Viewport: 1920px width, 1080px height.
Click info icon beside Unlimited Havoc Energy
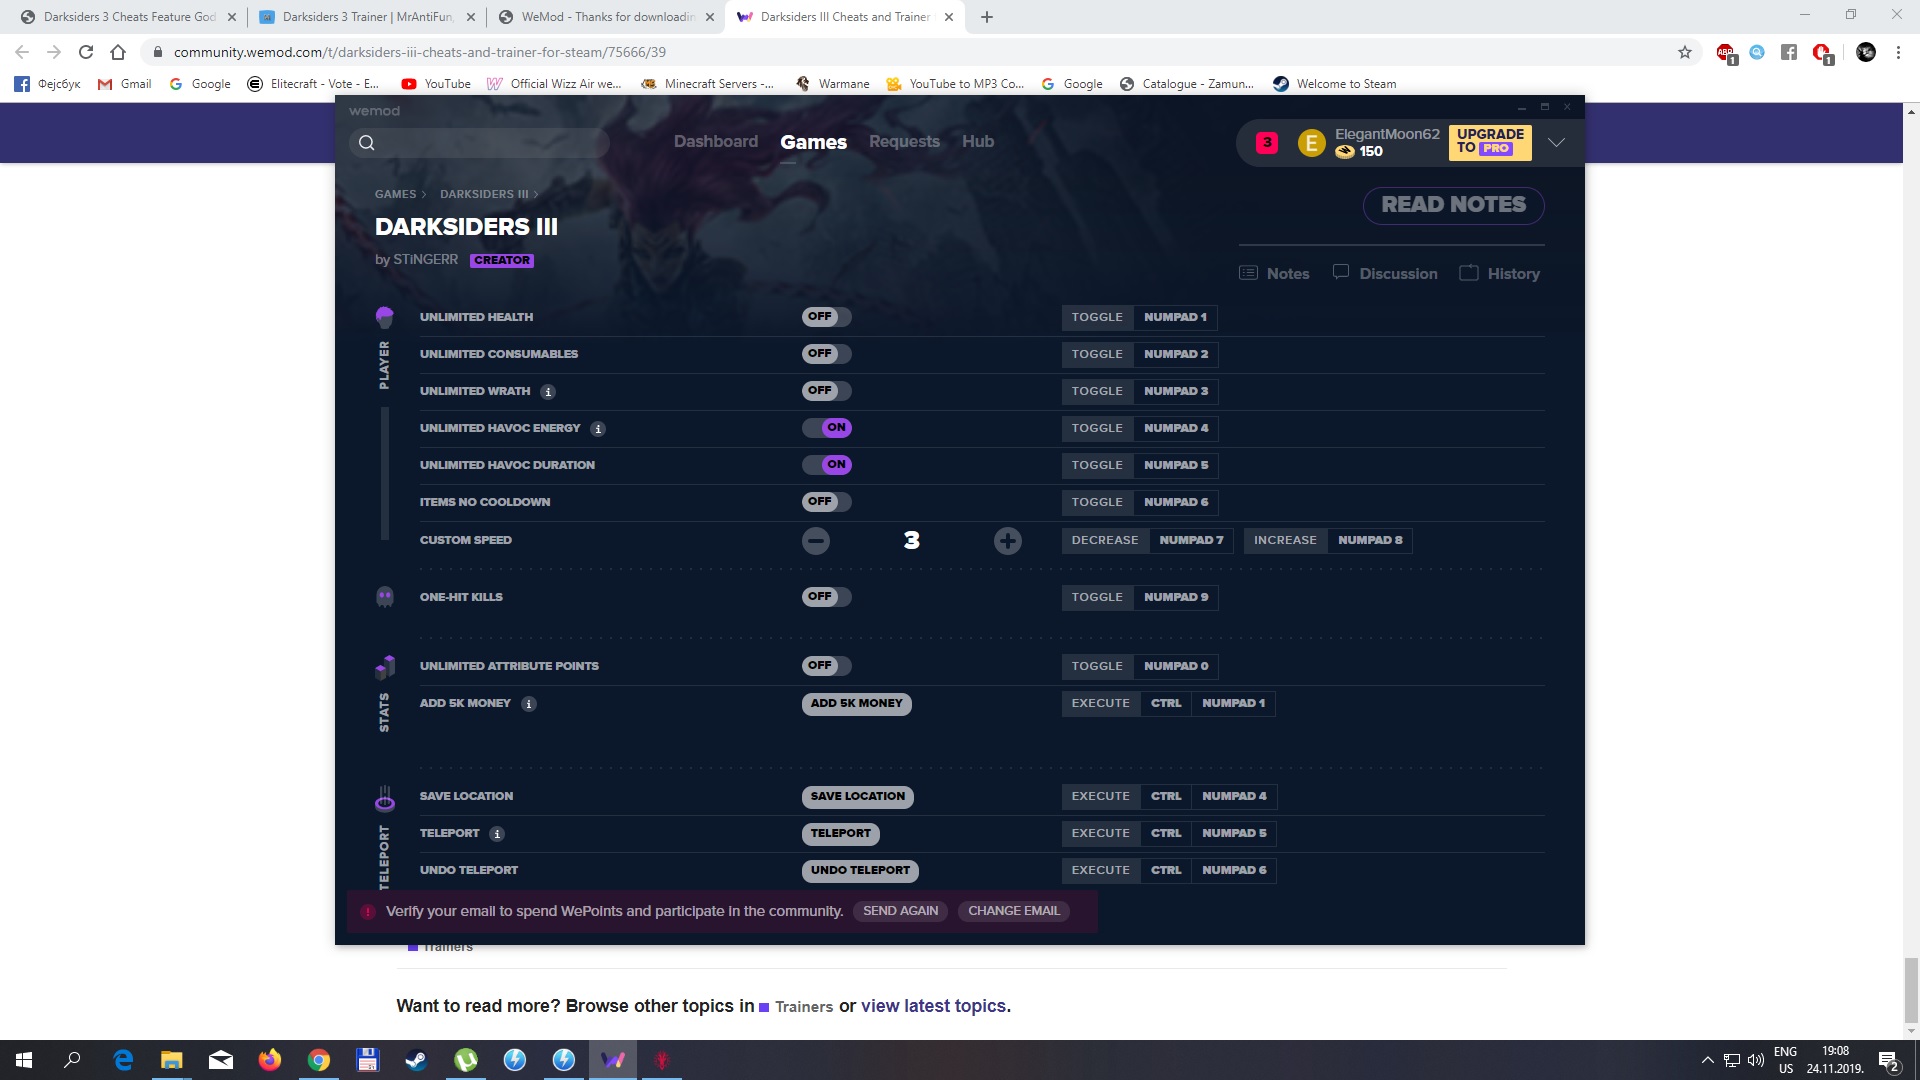(x=598, y=429)
